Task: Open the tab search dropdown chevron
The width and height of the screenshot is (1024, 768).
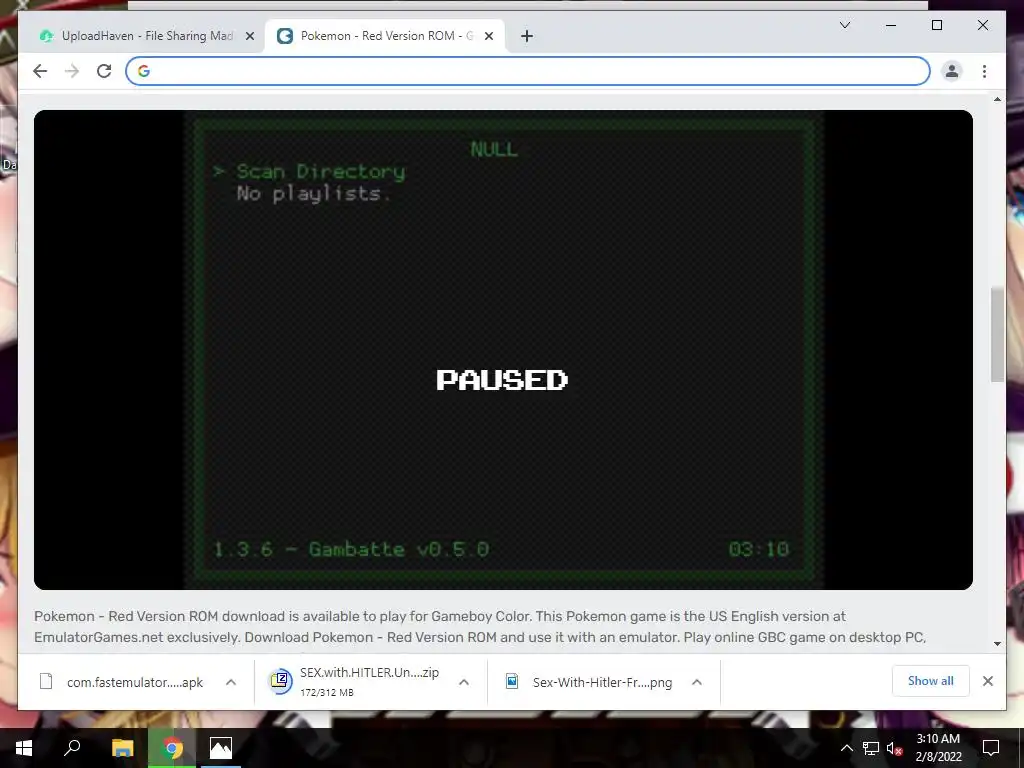Action: (x=844, y=25)
